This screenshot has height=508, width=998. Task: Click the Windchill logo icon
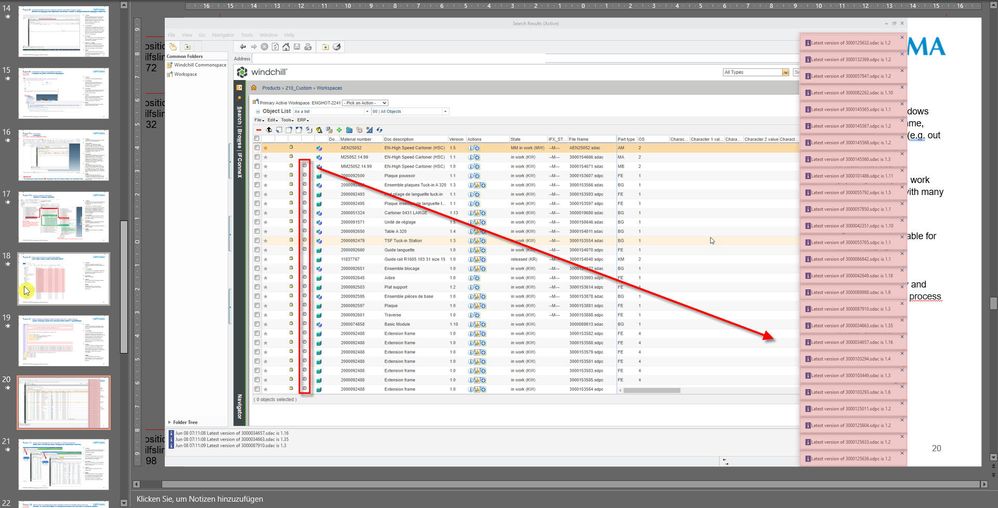[243, 72]
